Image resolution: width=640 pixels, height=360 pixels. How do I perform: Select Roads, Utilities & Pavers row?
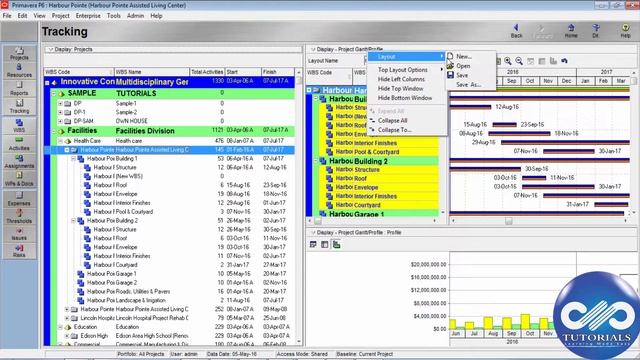(169, 291)
